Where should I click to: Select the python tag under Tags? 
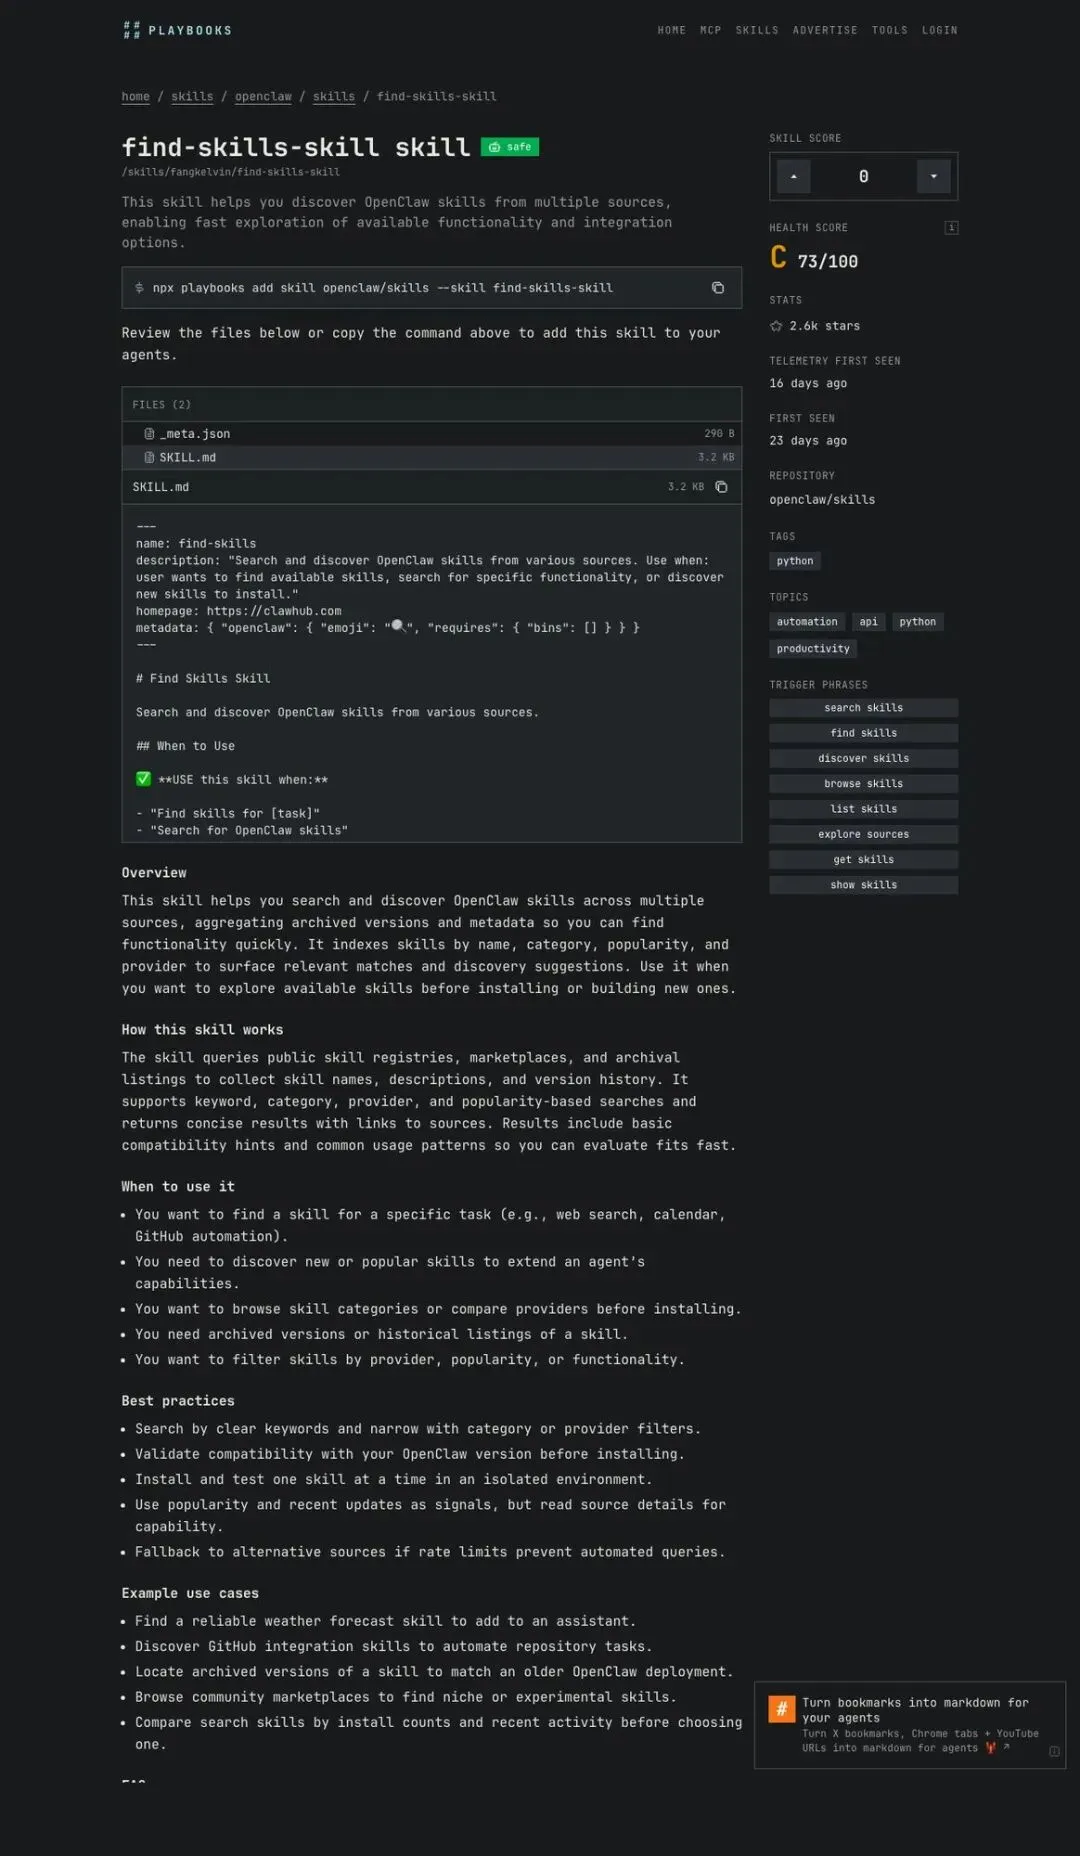pos(795,561)
